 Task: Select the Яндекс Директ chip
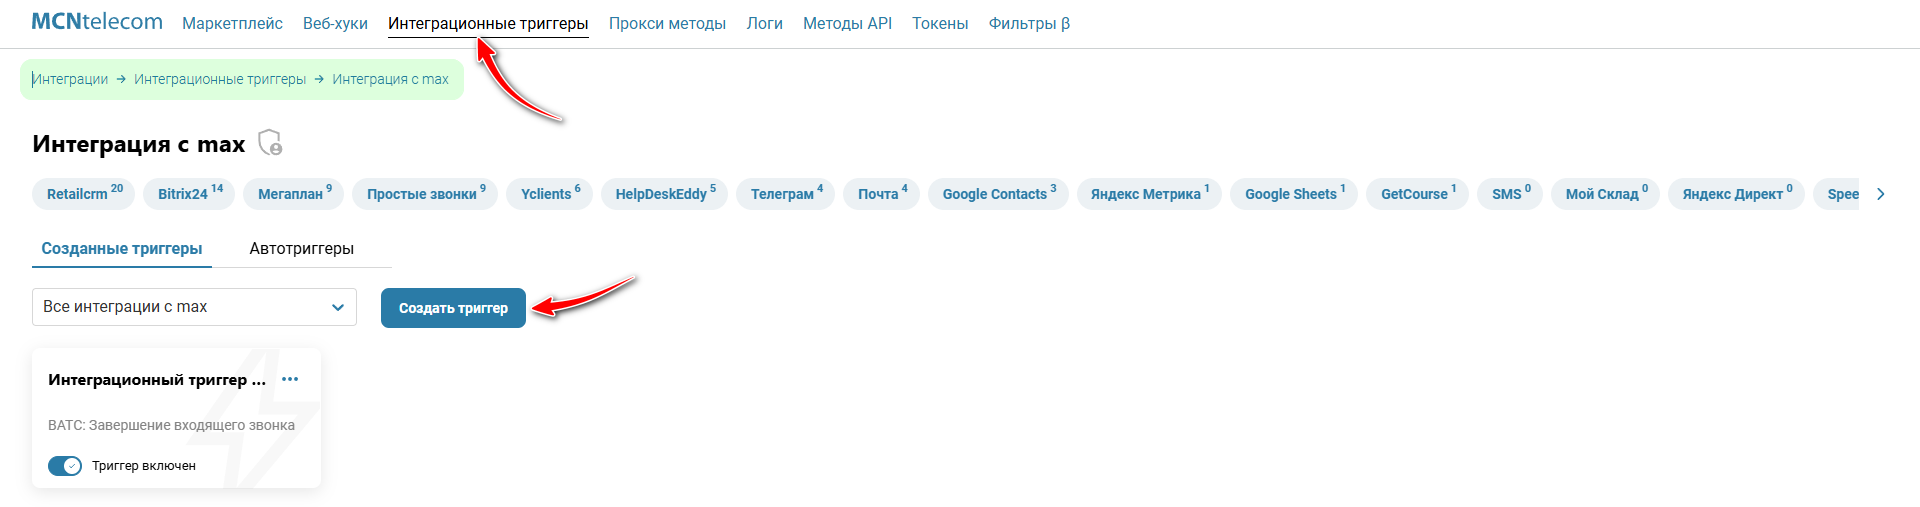tap(1737, 194)
